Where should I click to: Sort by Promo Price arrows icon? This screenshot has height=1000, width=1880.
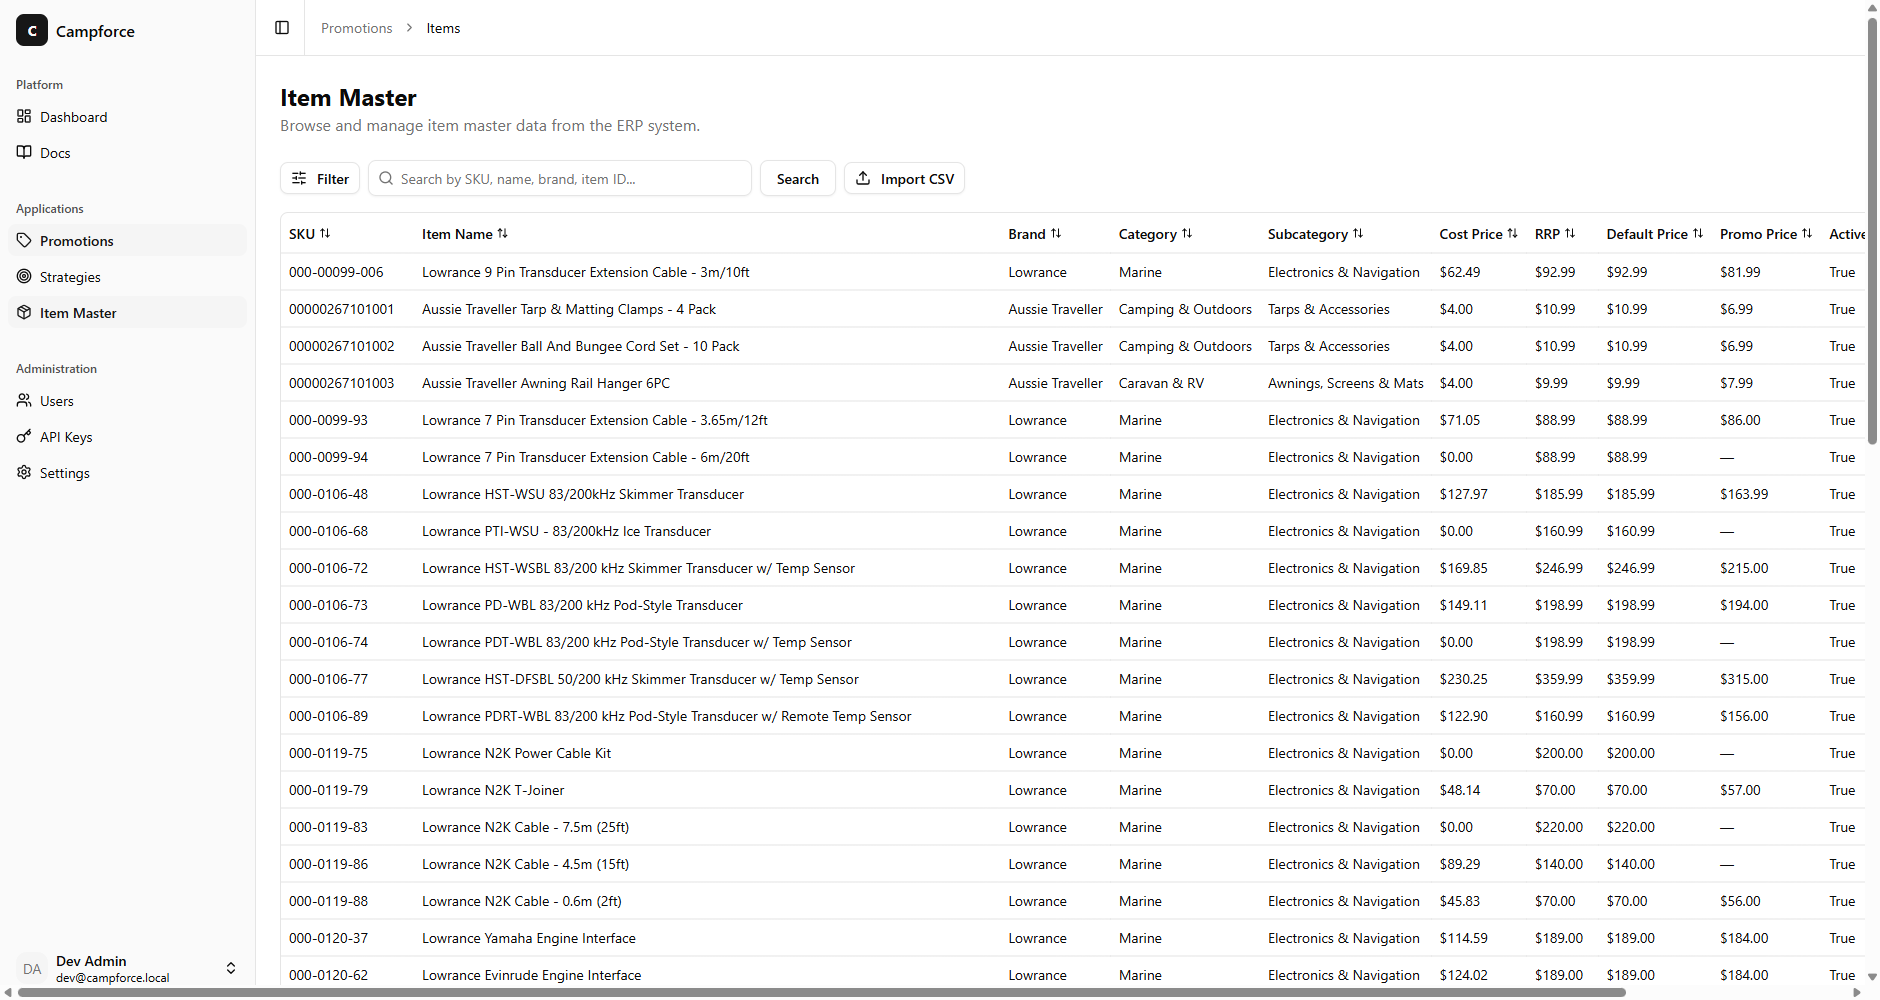click(x=1807, y=234)
